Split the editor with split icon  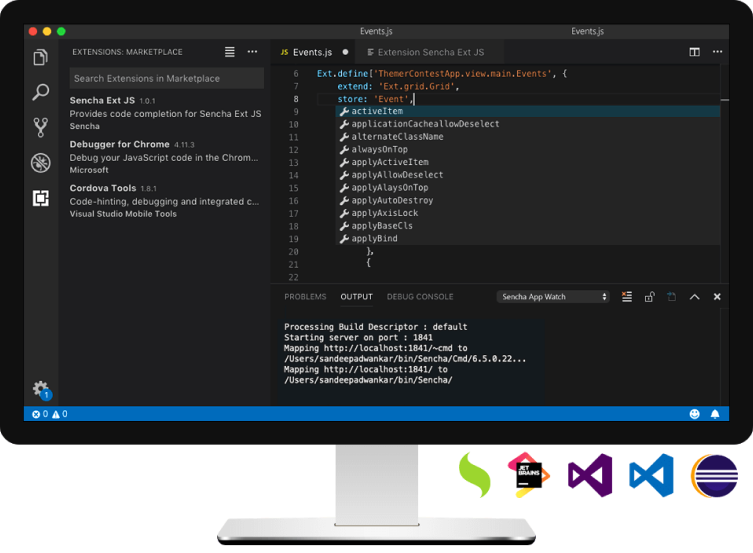694,52
